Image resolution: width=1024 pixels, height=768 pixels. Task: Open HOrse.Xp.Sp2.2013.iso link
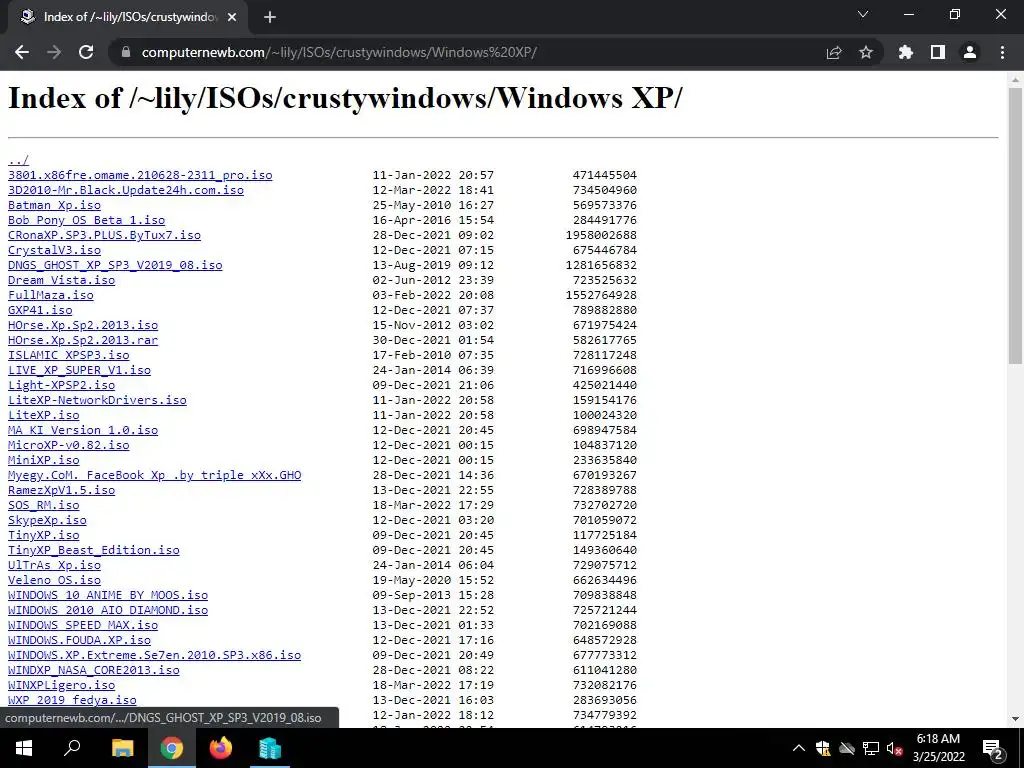(x=83, y=325)
